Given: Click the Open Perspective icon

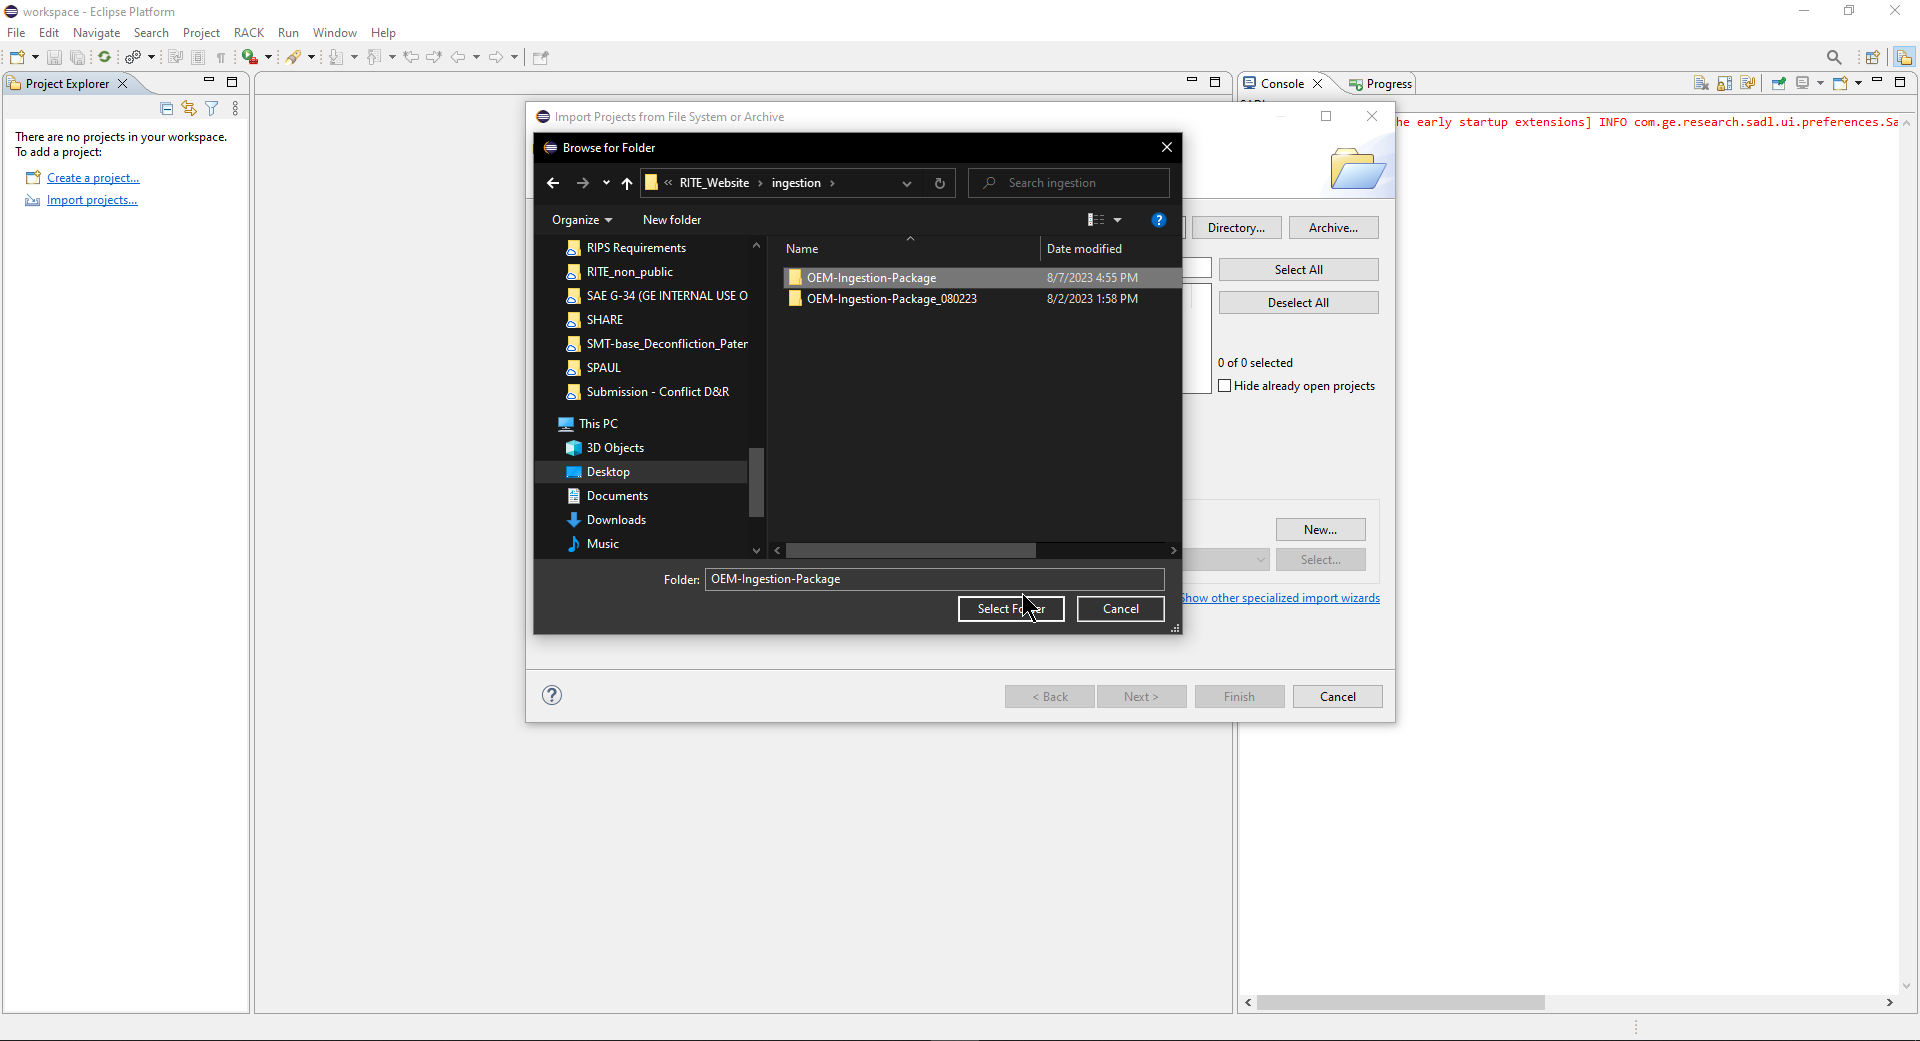Looking at the screenshot, I should tap(1873, 57).
